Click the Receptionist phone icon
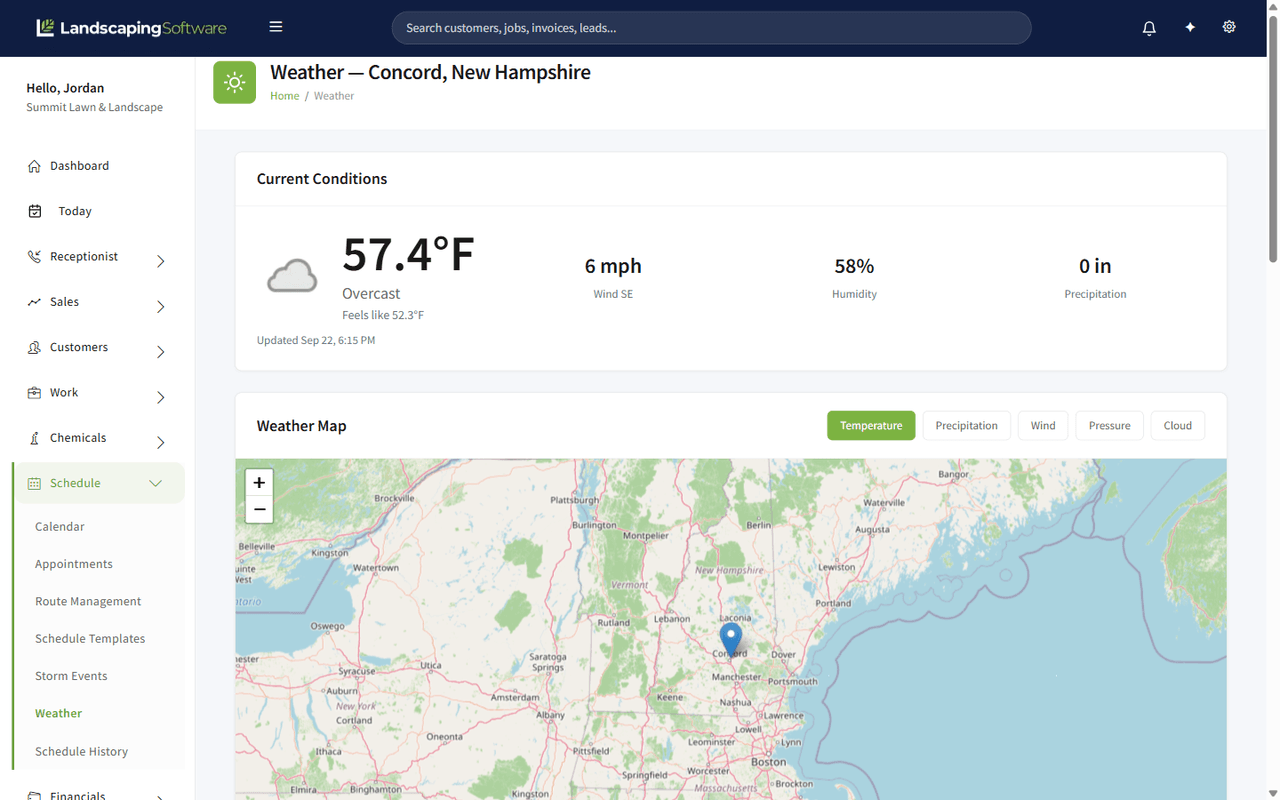 tap(34, 257)
